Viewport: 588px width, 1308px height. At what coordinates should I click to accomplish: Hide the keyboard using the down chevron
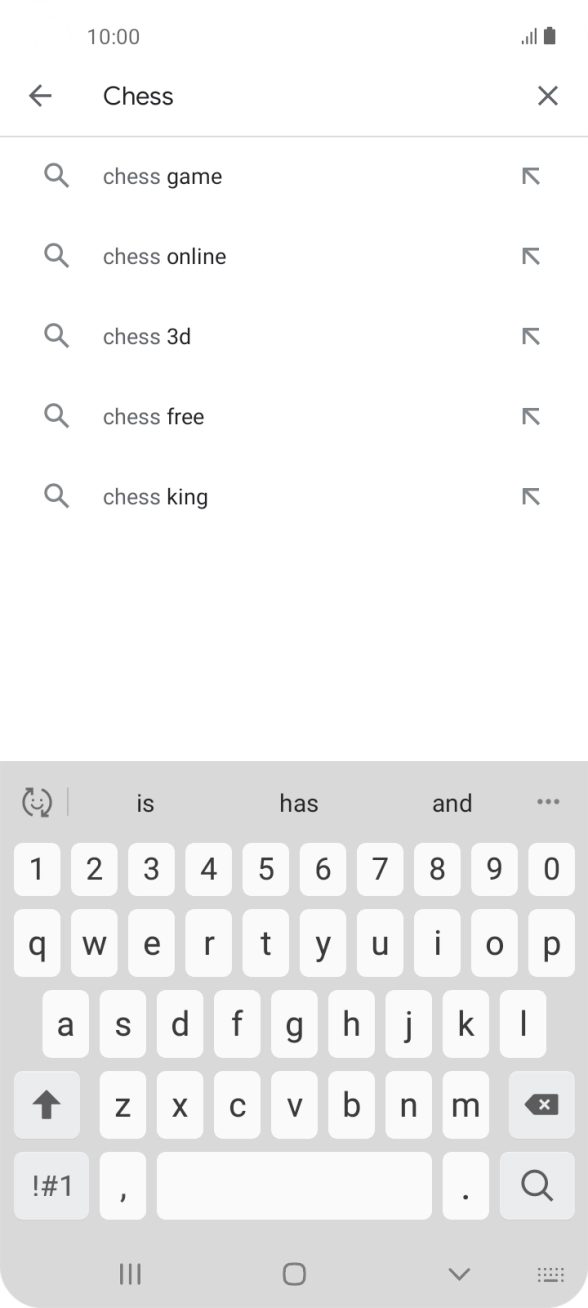[x=459, y=1275]
